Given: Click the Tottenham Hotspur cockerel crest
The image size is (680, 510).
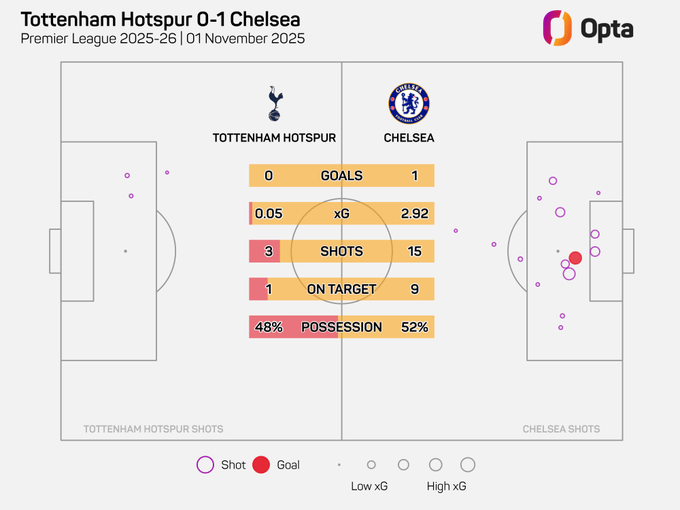Looking at the screenshot, I should coord(274,104).
